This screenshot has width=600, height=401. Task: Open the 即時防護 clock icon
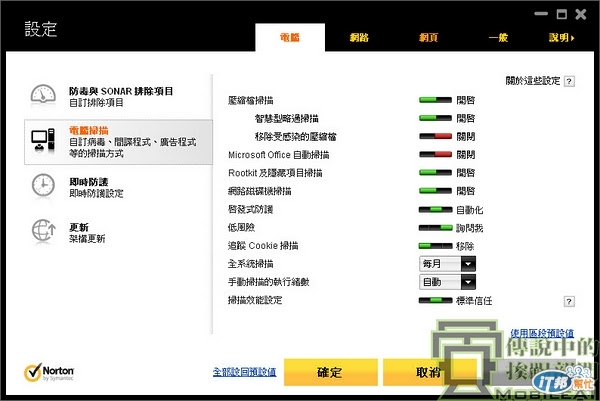(43, 186)
